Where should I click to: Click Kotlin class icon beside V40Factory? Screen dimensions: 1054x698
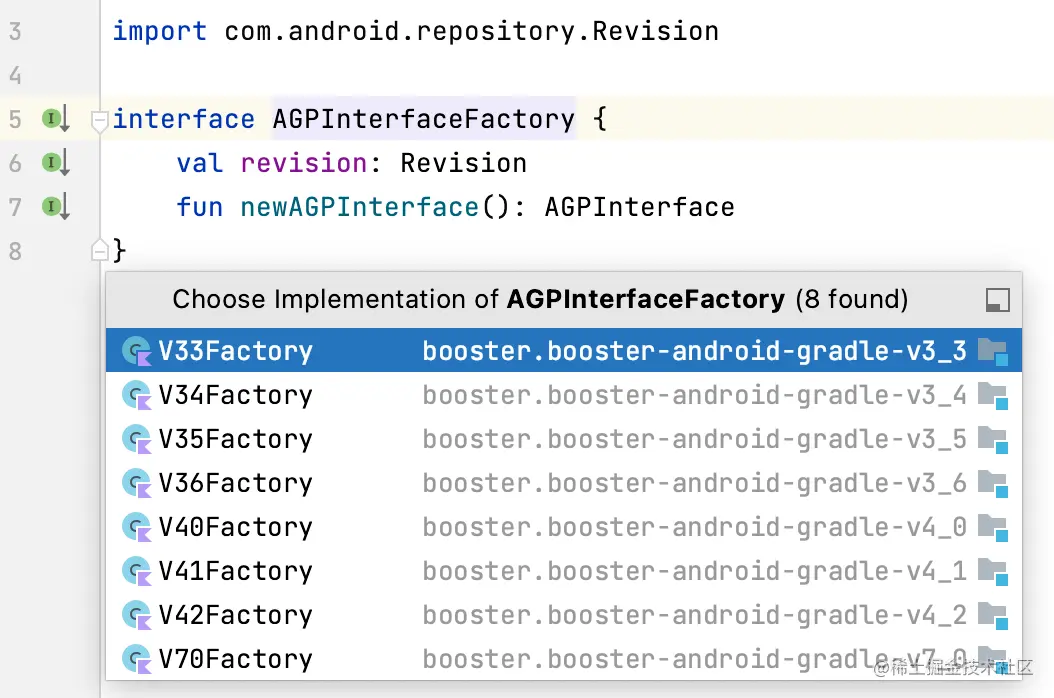(136, 527)
